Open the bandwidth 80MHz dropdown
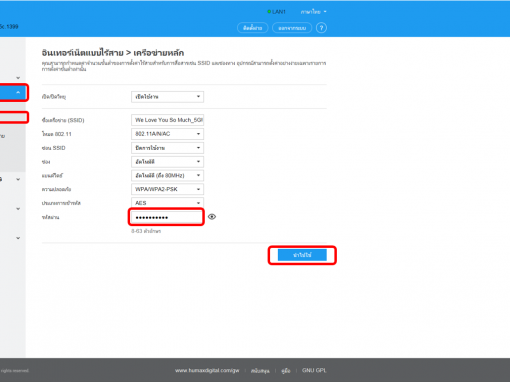Viewport: 510px width, 382px height. [167, 175]
